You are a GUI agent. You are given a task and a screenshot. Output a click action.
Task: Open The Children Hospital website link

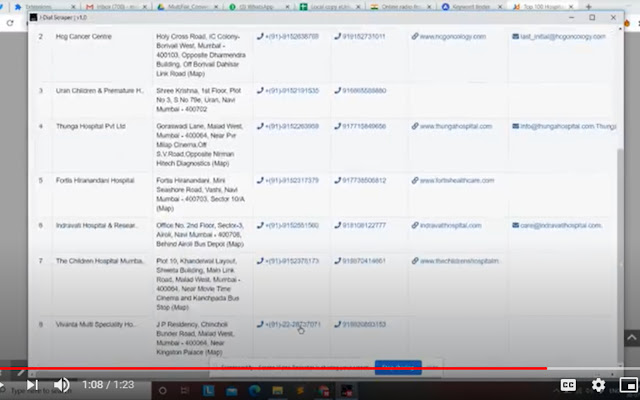coord(455,261)
